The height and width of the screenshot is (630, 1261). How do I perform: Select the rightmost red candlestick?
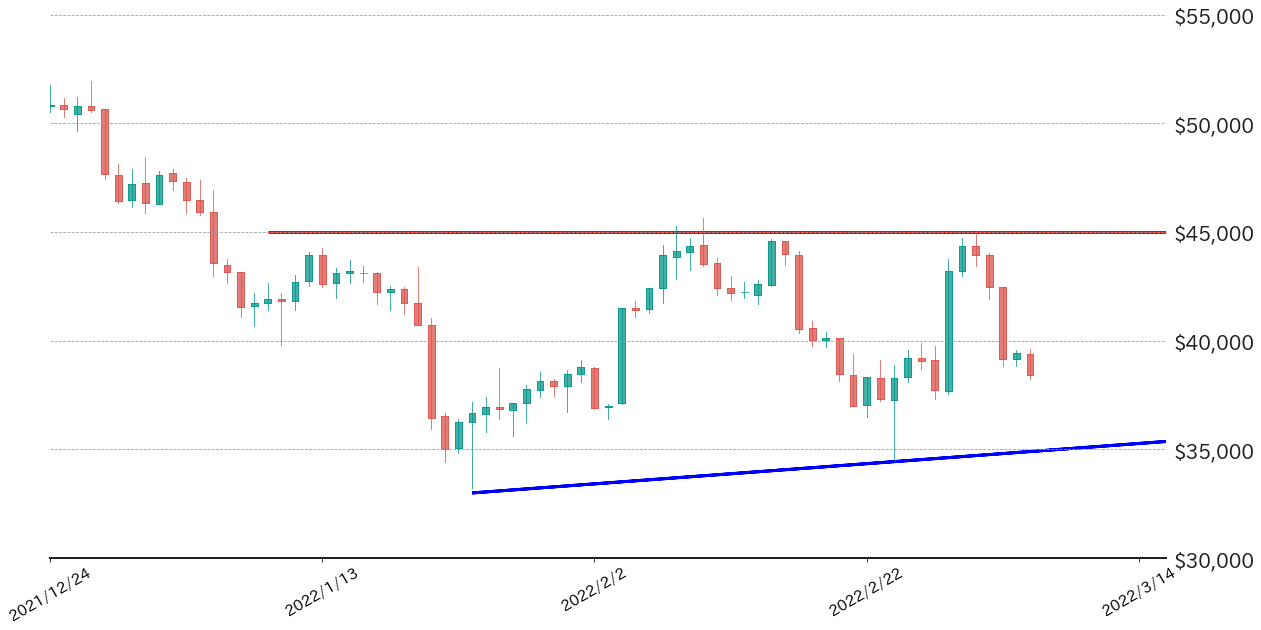[1030, 365]
